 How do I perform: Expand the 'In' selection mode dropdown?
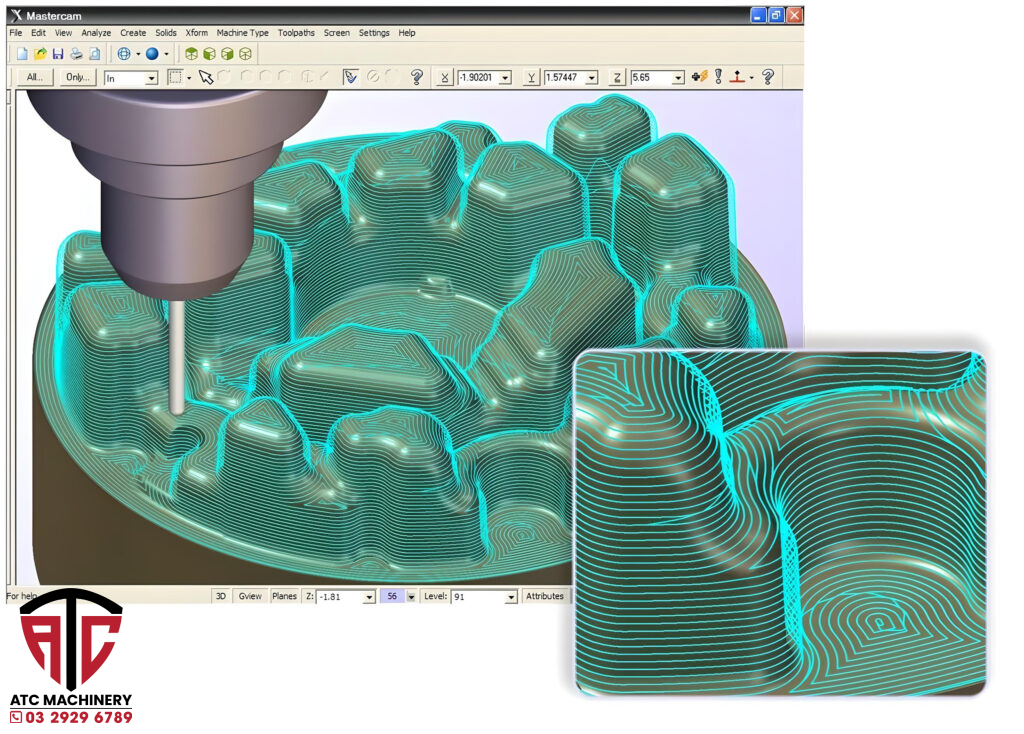pyautogui.click(x=152, y=78)
